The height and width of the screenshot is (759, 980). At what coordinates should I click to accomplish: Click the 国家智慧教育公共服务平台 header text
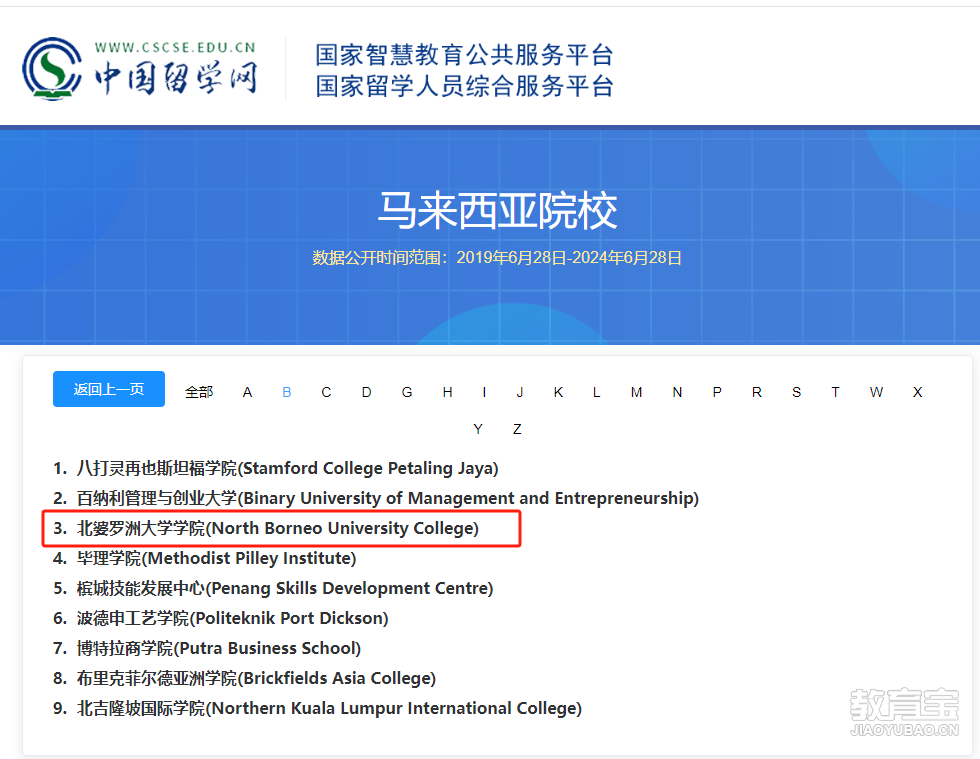coord(464,55)
